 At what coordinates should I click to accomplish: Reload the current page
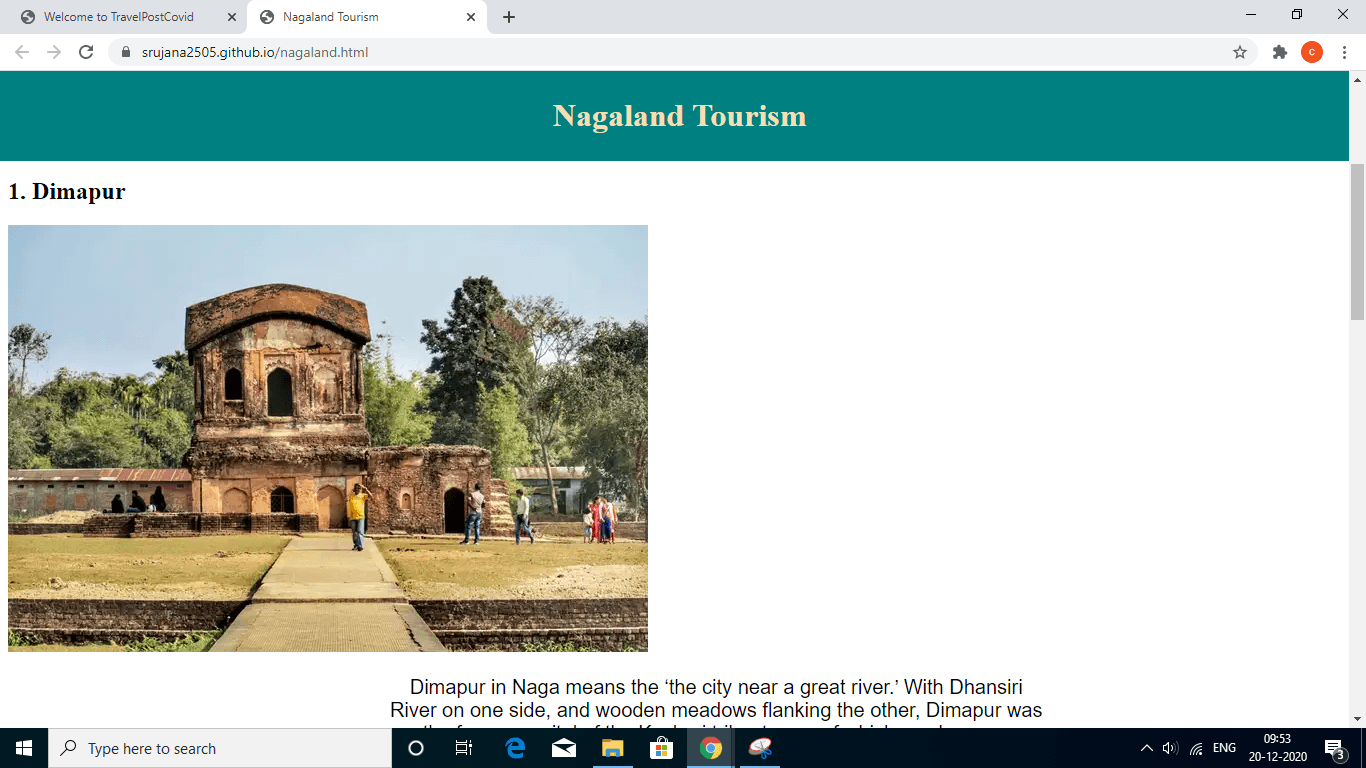pos(86,52)
